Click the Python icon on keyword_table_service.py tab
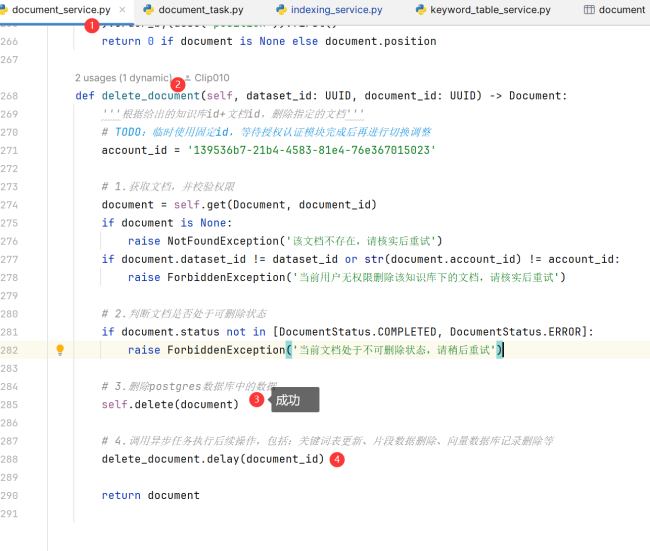 [421, 10]
